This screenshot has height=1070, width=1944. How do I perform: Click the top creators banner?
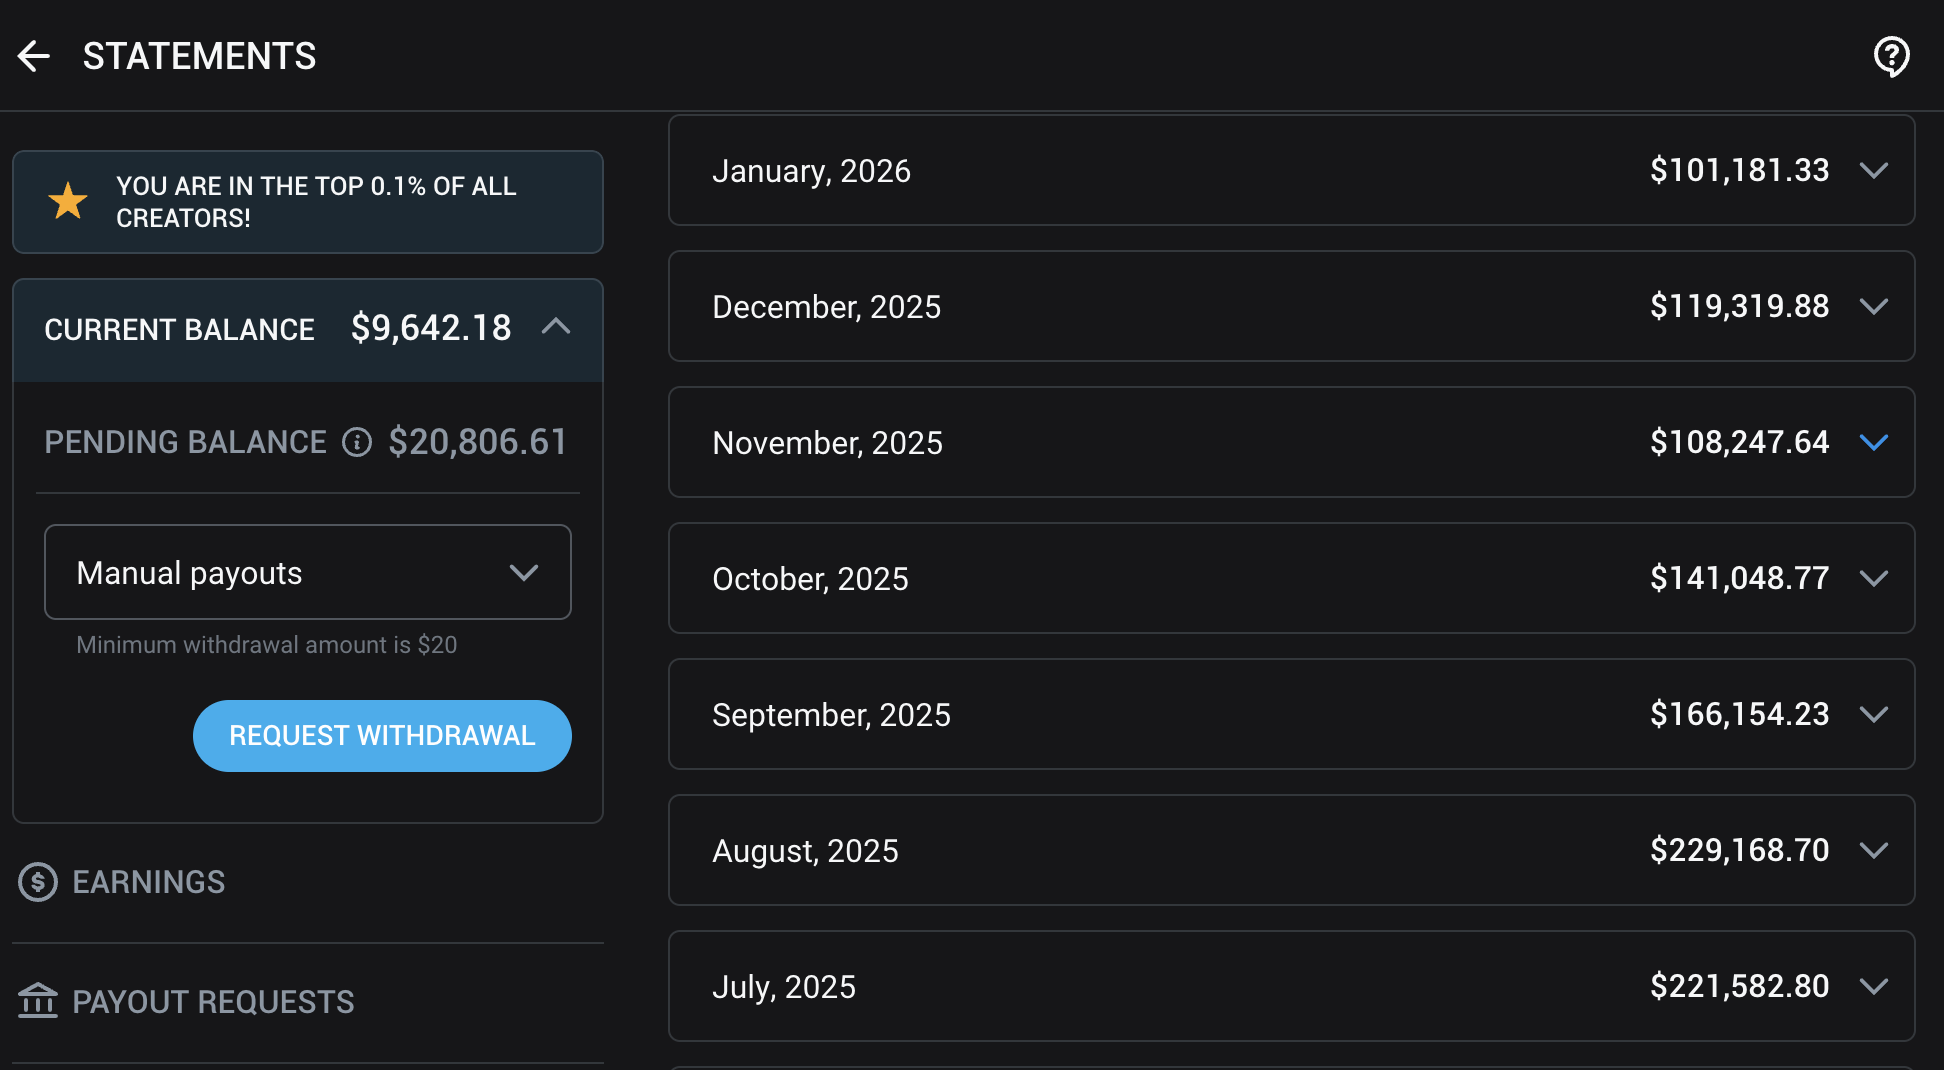(307, 201)
